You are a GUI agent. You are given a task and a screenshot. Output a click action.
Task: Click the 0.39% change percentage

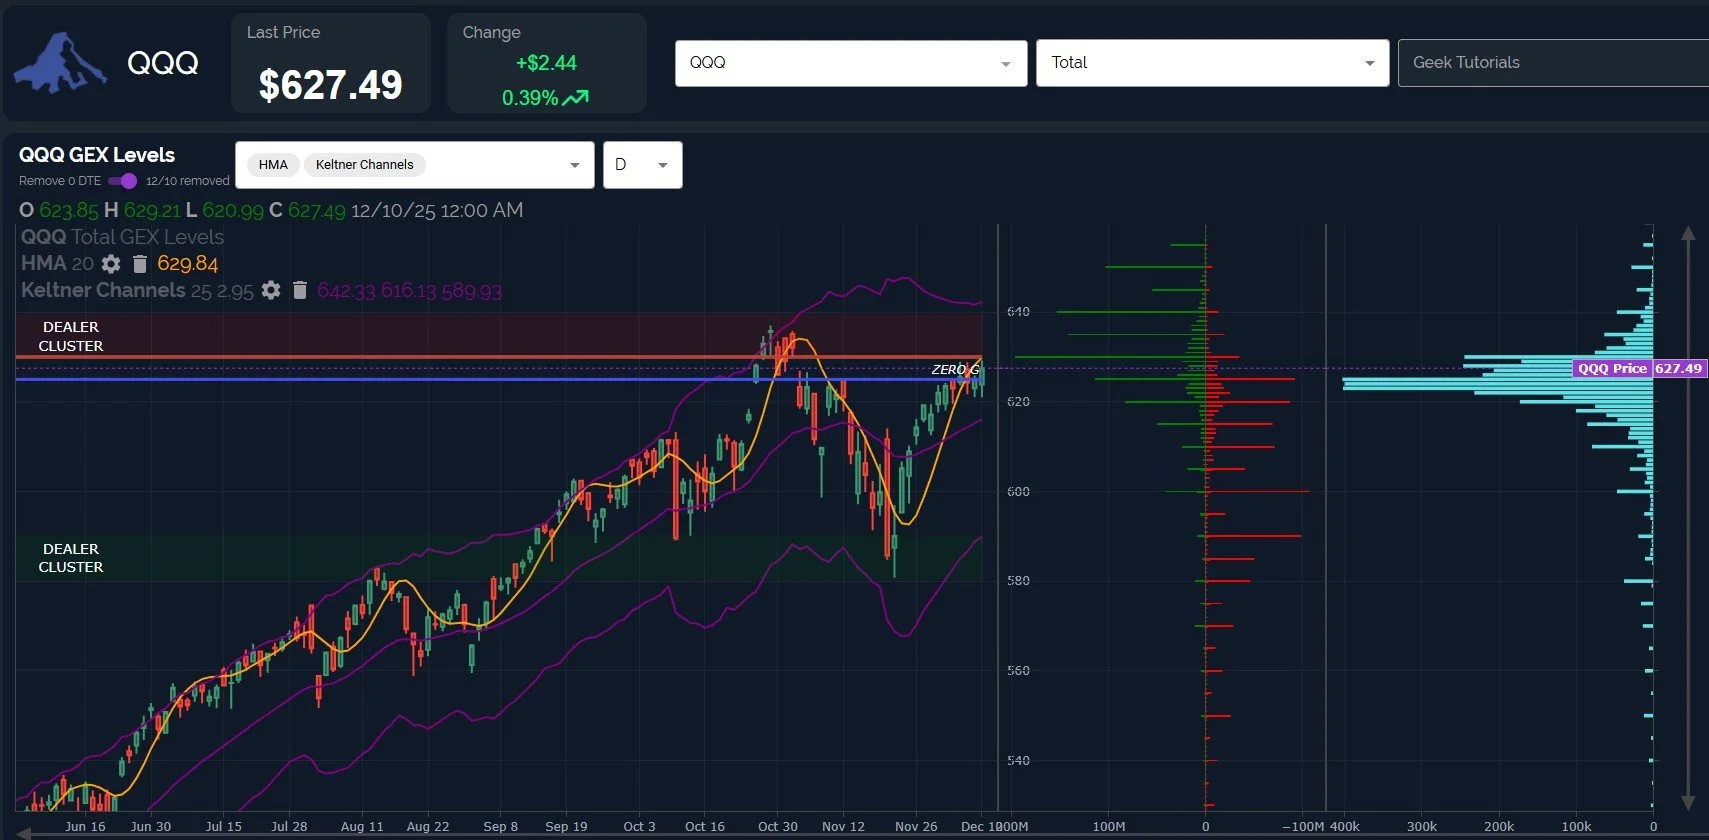[x=530, y=98]
